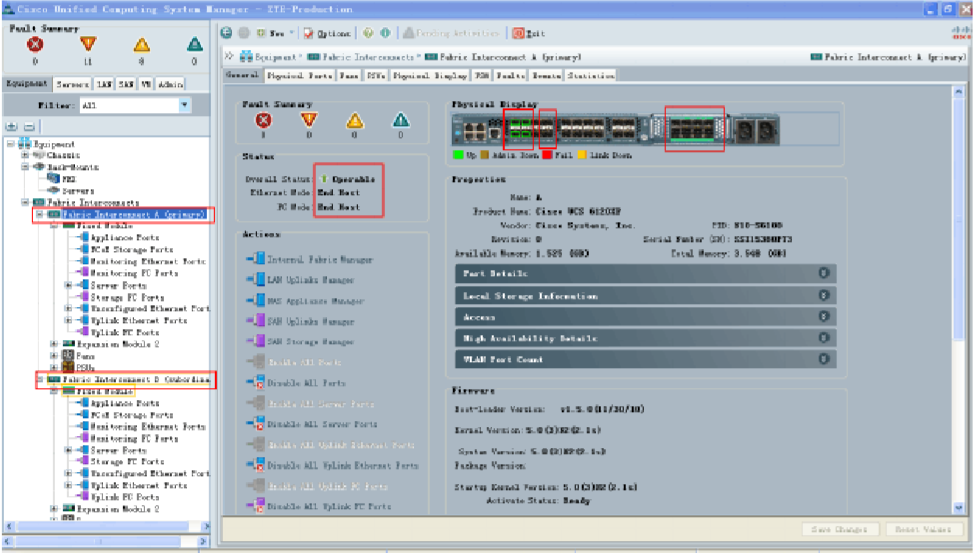Open the PSUs tab
Viewport: 974px width, 553px height.
376,75
